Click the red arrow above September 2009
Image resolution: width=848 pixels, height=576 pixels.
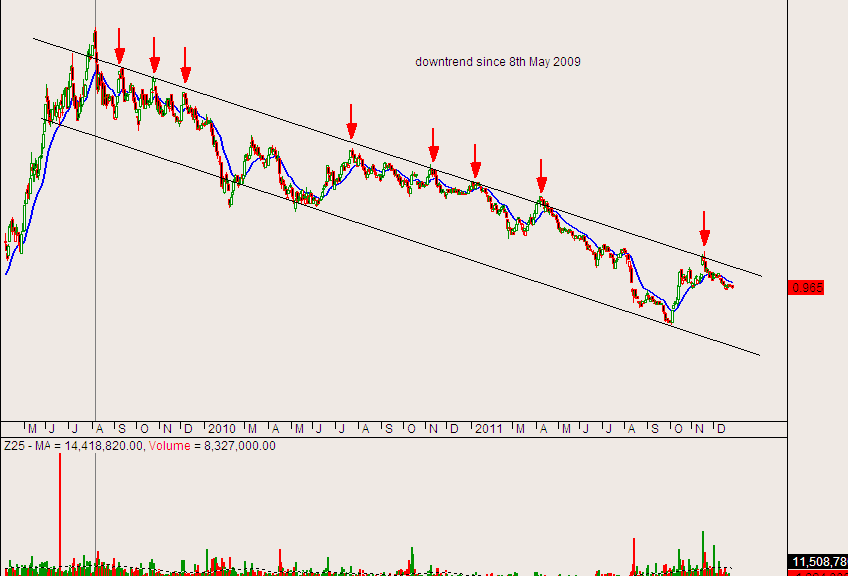tap(120, 46)
